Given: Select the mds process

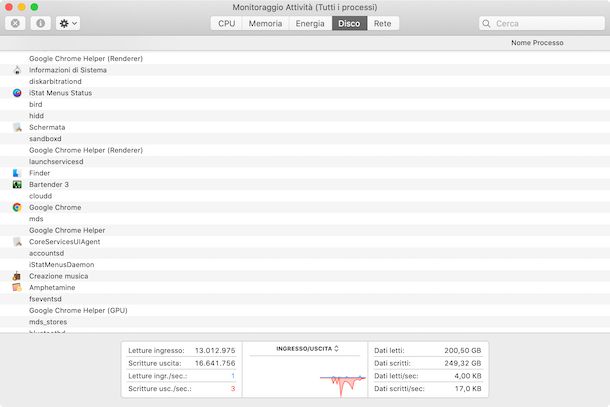Looking at the screenshot, I should 36,219.
